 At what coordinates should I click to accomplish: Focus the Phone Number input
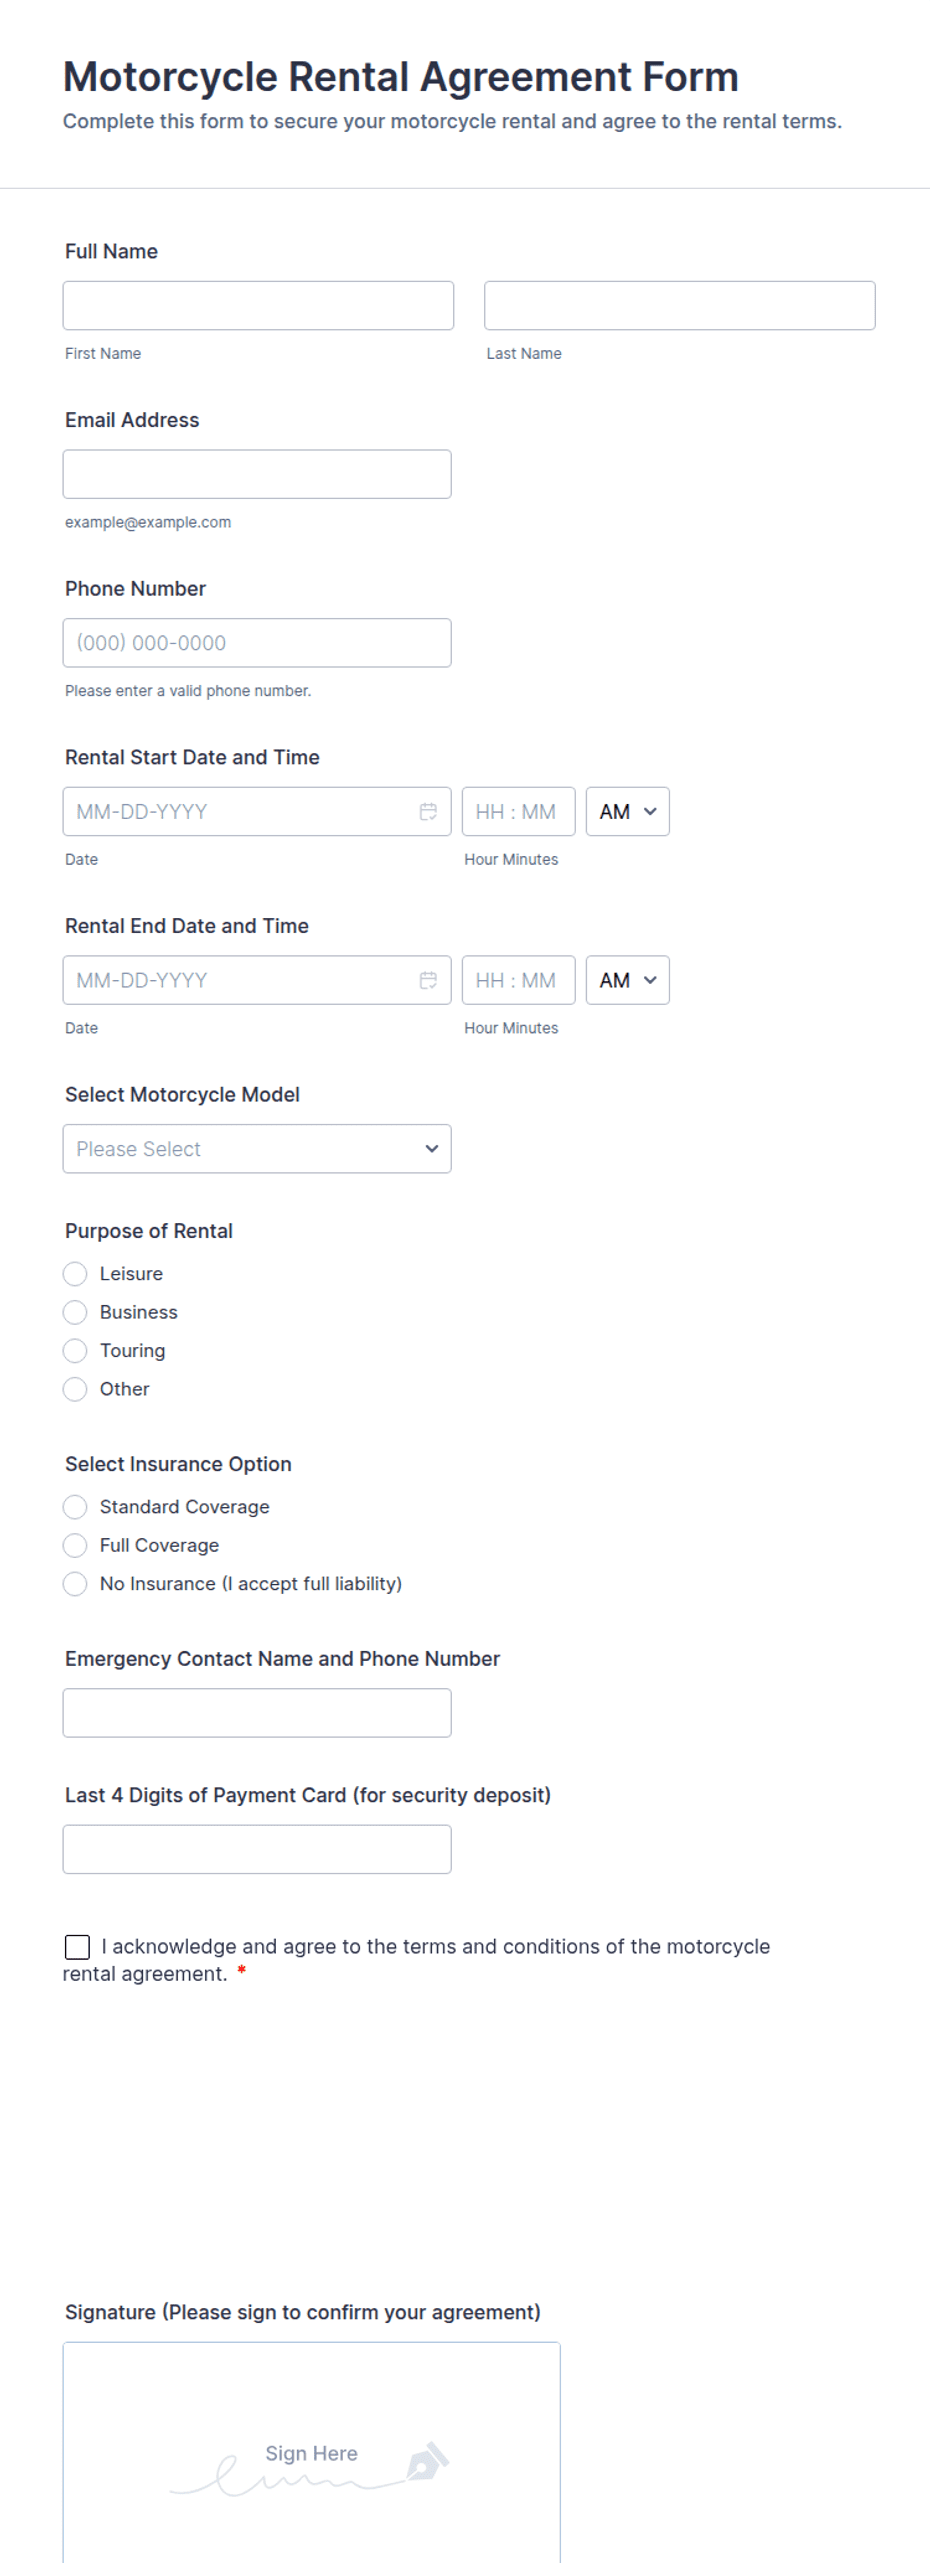click(257, 642)
